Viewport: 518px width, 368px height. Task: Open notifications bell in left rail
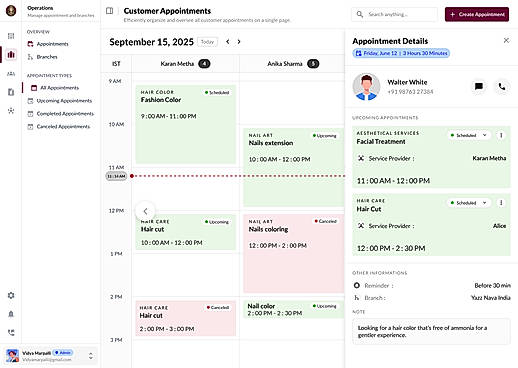[x=11, y=314]
